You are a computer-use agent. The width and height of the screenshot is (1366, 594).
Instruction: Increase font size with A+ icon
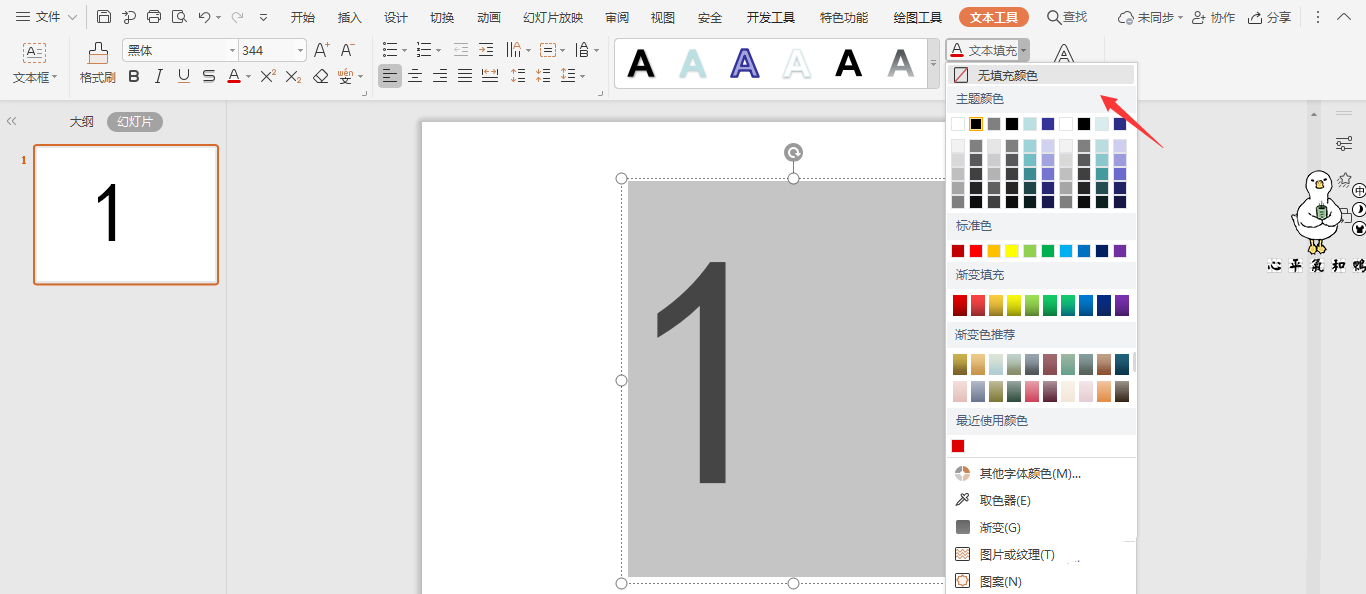(x=321, y=50)
